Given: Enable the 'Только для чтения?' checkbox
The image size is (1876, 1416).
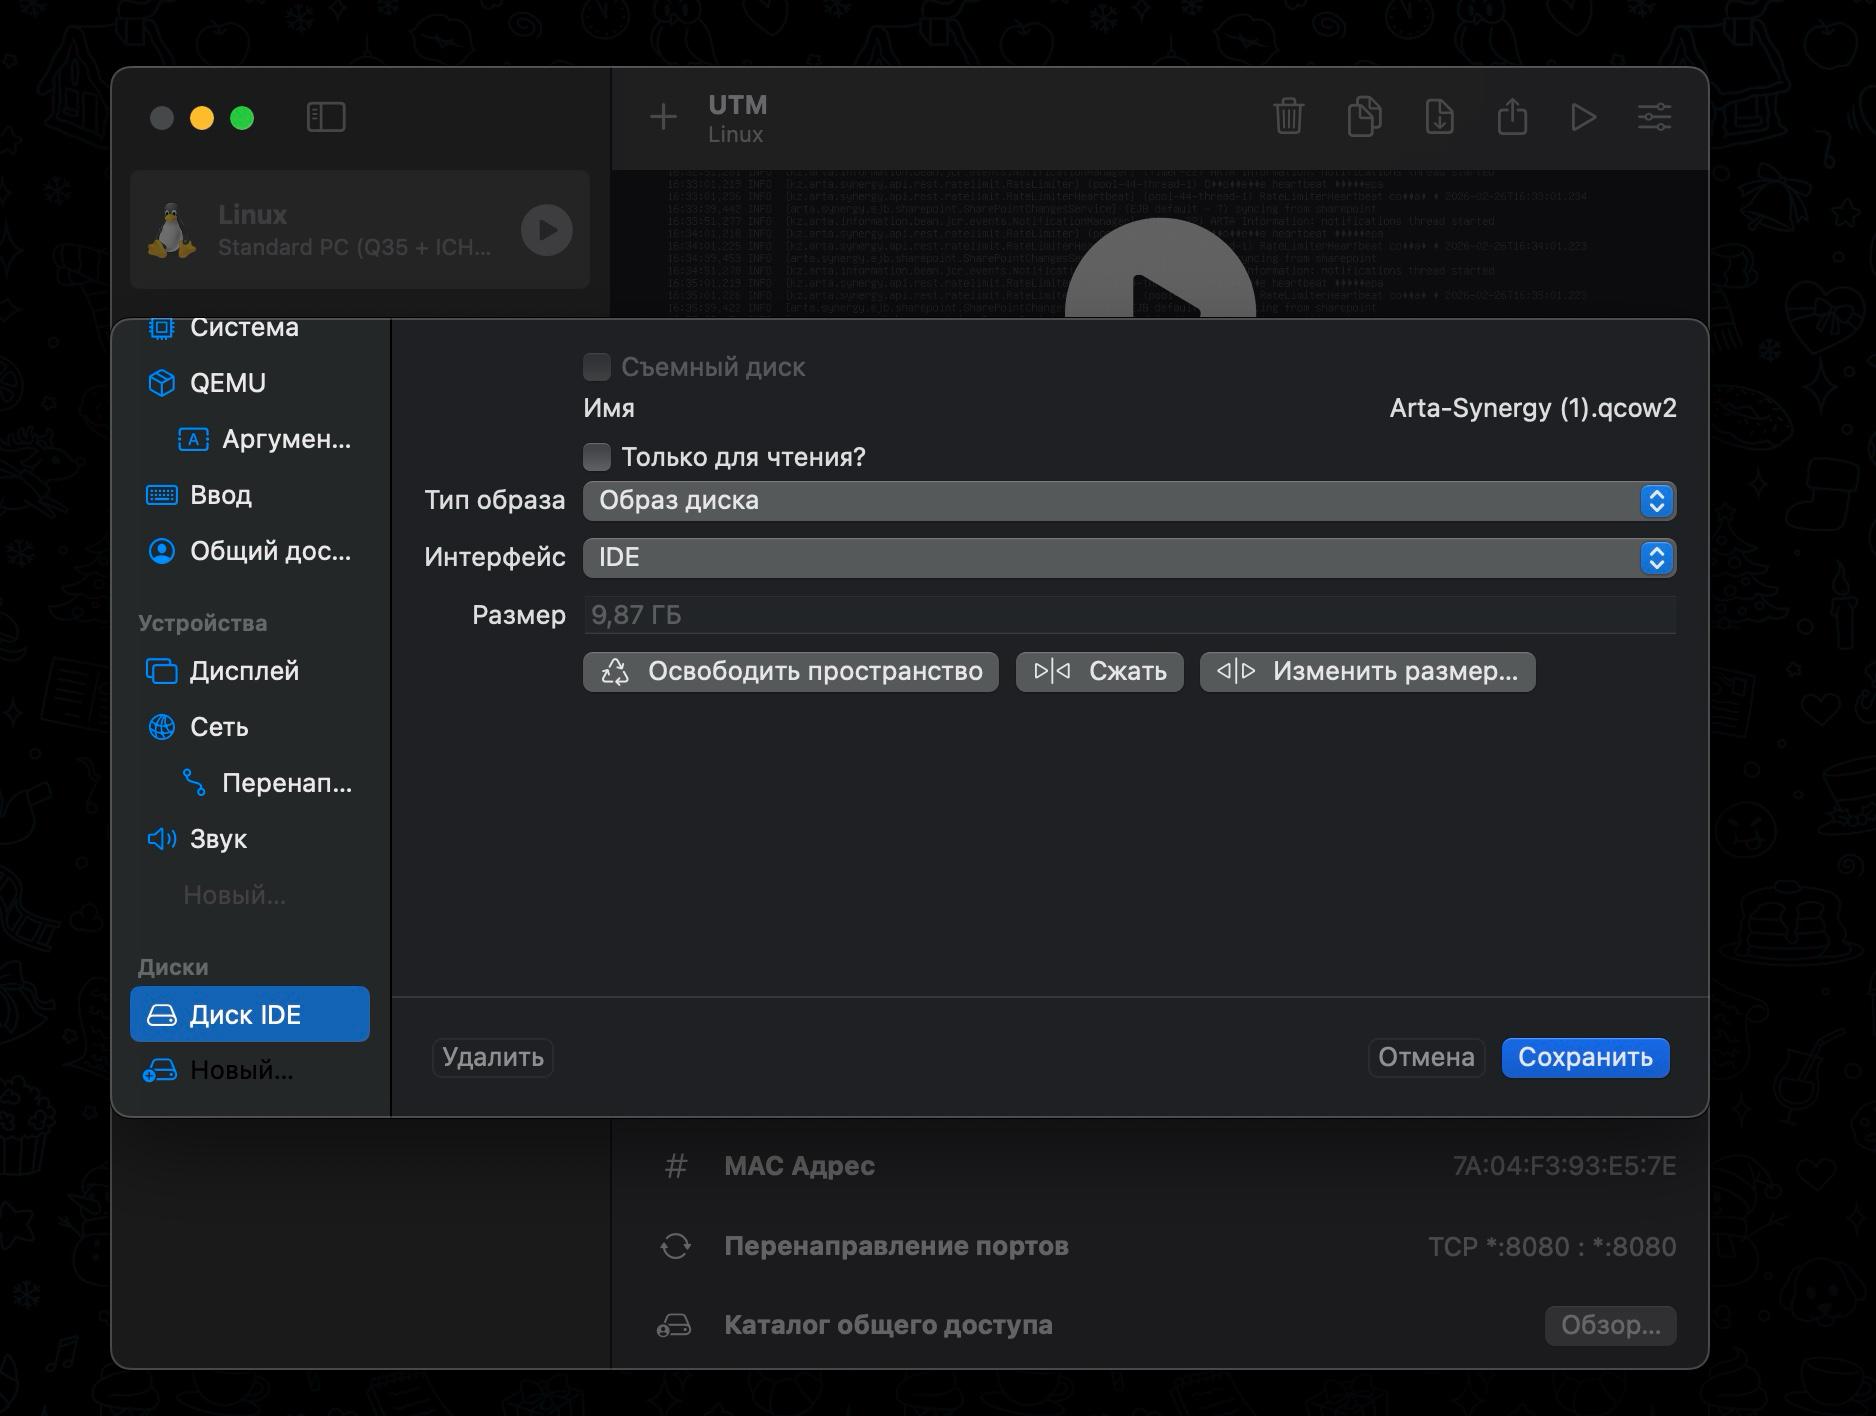Looking at the screenshot, I should 597,457.
